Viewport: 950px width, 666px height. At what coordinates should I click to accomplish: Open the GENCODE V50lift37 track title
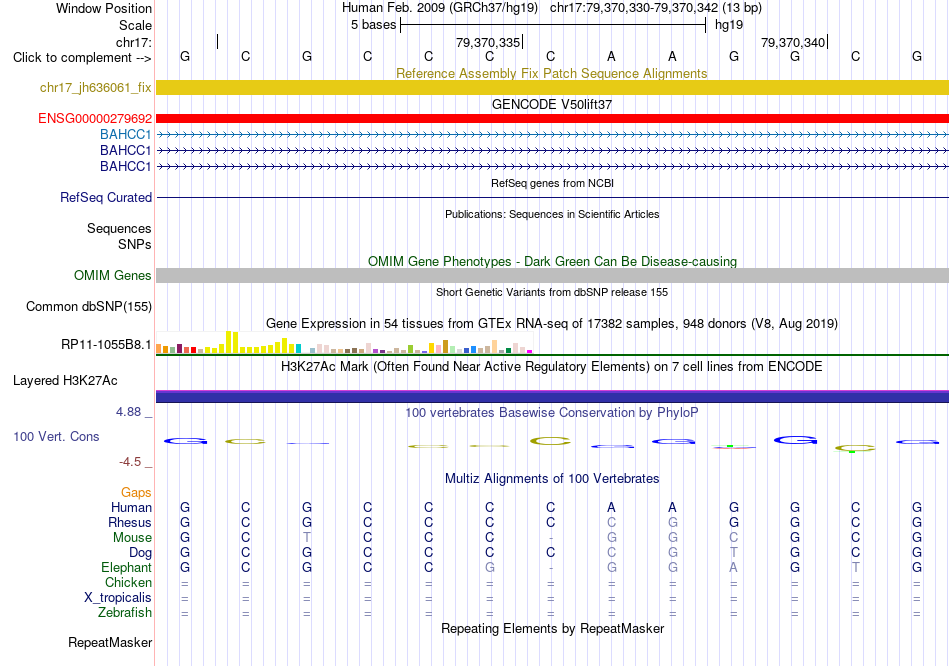552,104
